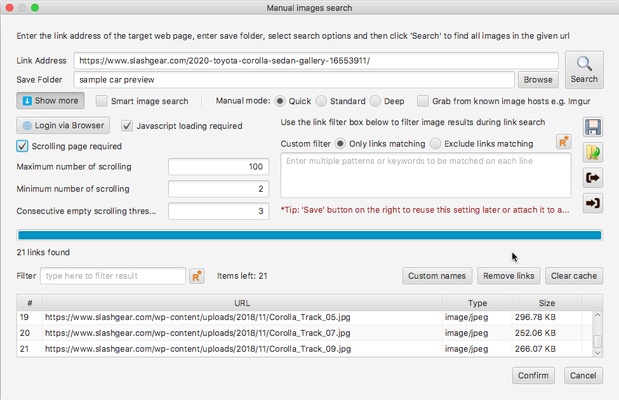Viewport: 619px width, 400px height.
Task: Select the Corolla_Track_07.jpg row
Action: [x=304, y=333]
